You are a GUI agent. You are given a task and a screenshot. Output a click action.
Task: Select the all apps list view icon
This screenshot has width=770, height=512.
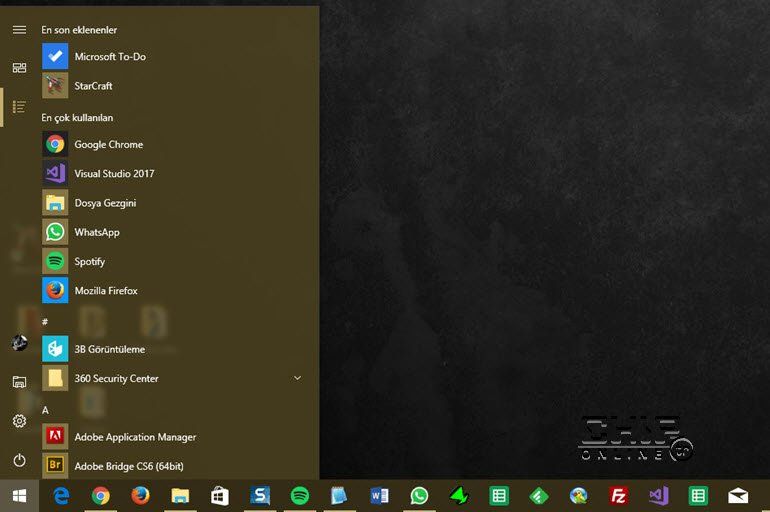(19, 107)
